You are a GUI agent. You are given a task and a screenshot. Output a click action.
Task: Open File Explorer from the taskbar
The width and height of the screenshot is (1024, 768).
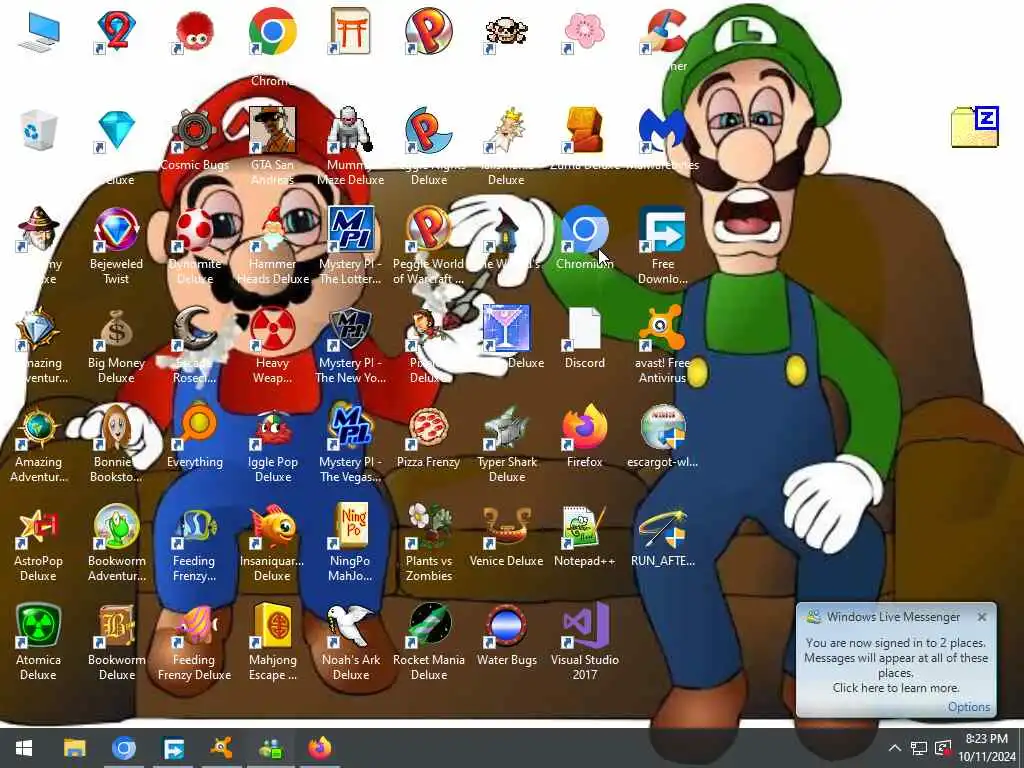[x=74, y=748]
